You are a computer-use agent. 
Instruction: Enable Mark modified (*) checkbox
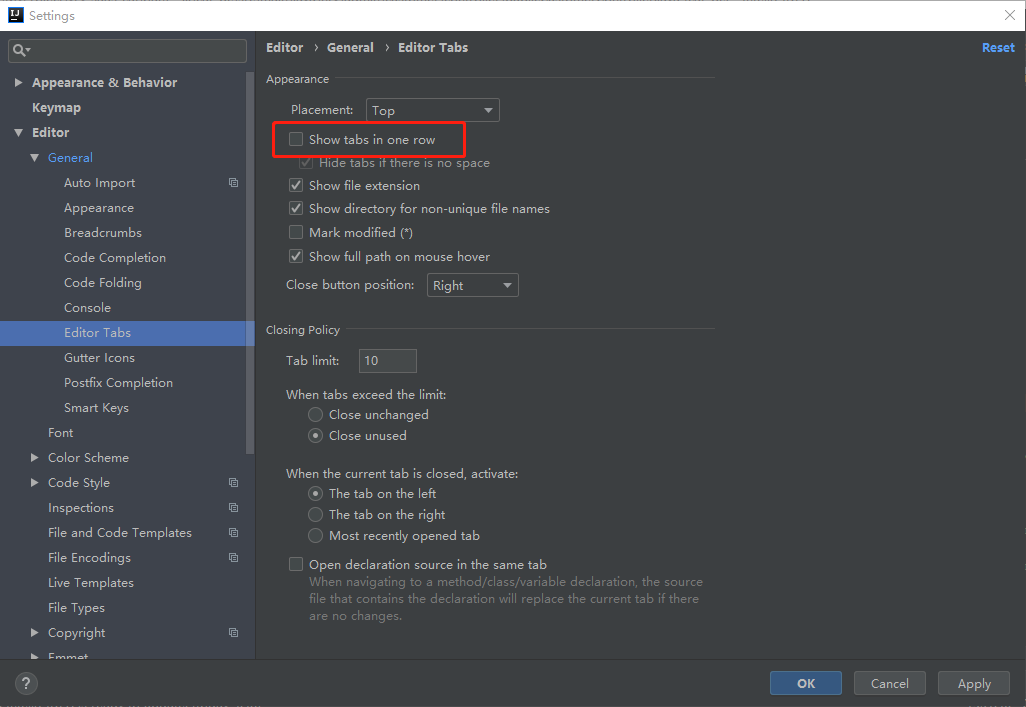point(296,232)
